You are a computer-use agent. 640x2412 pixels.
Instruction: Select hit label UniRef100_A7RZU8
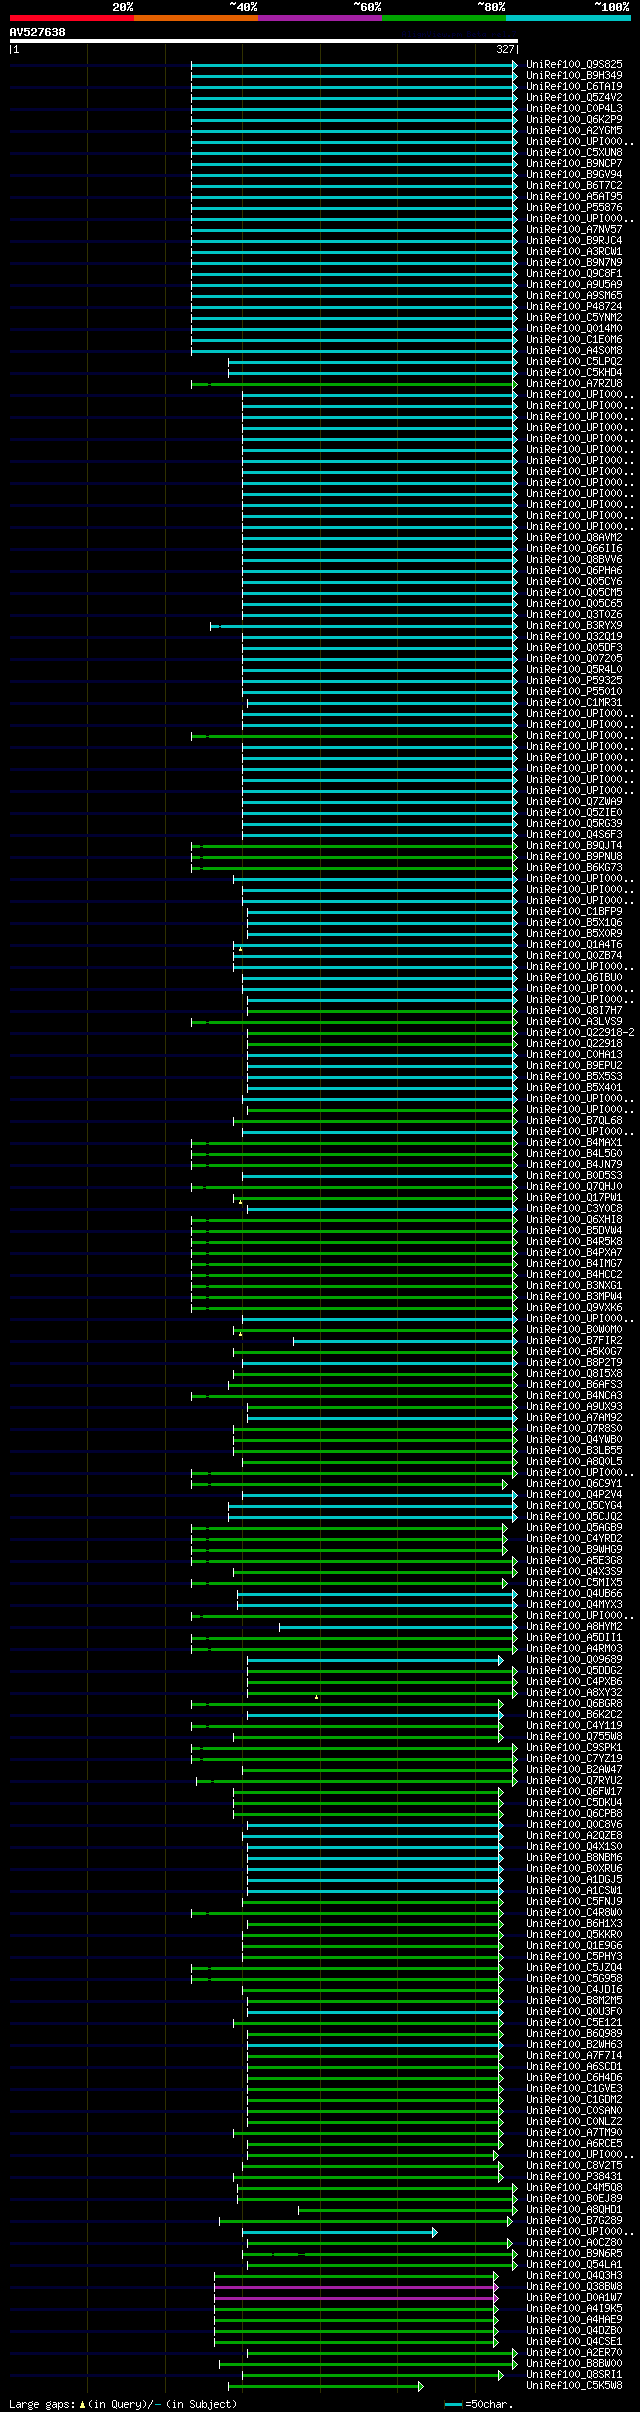point(574,383)
